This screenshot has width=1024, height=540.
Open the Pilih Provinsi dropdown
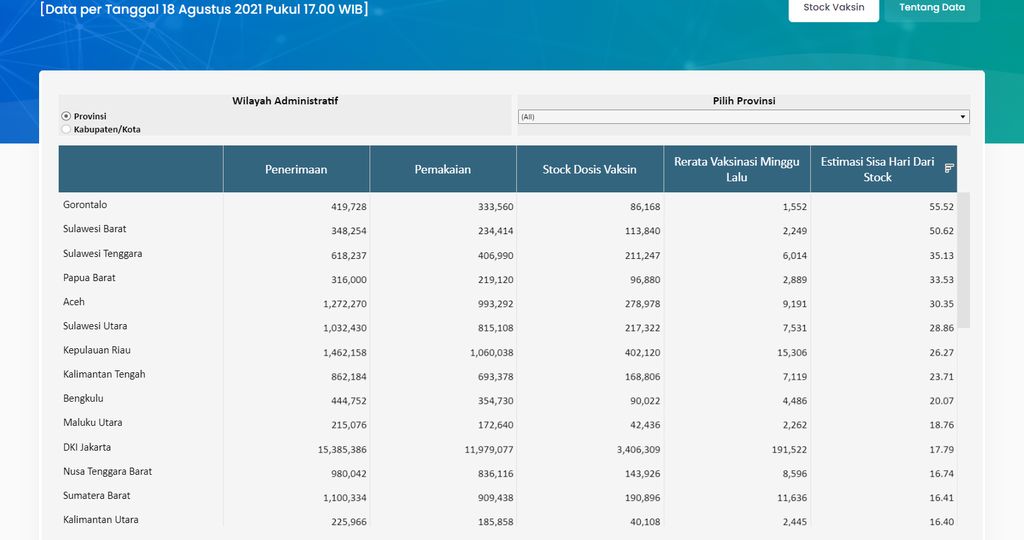coord(743,117)
